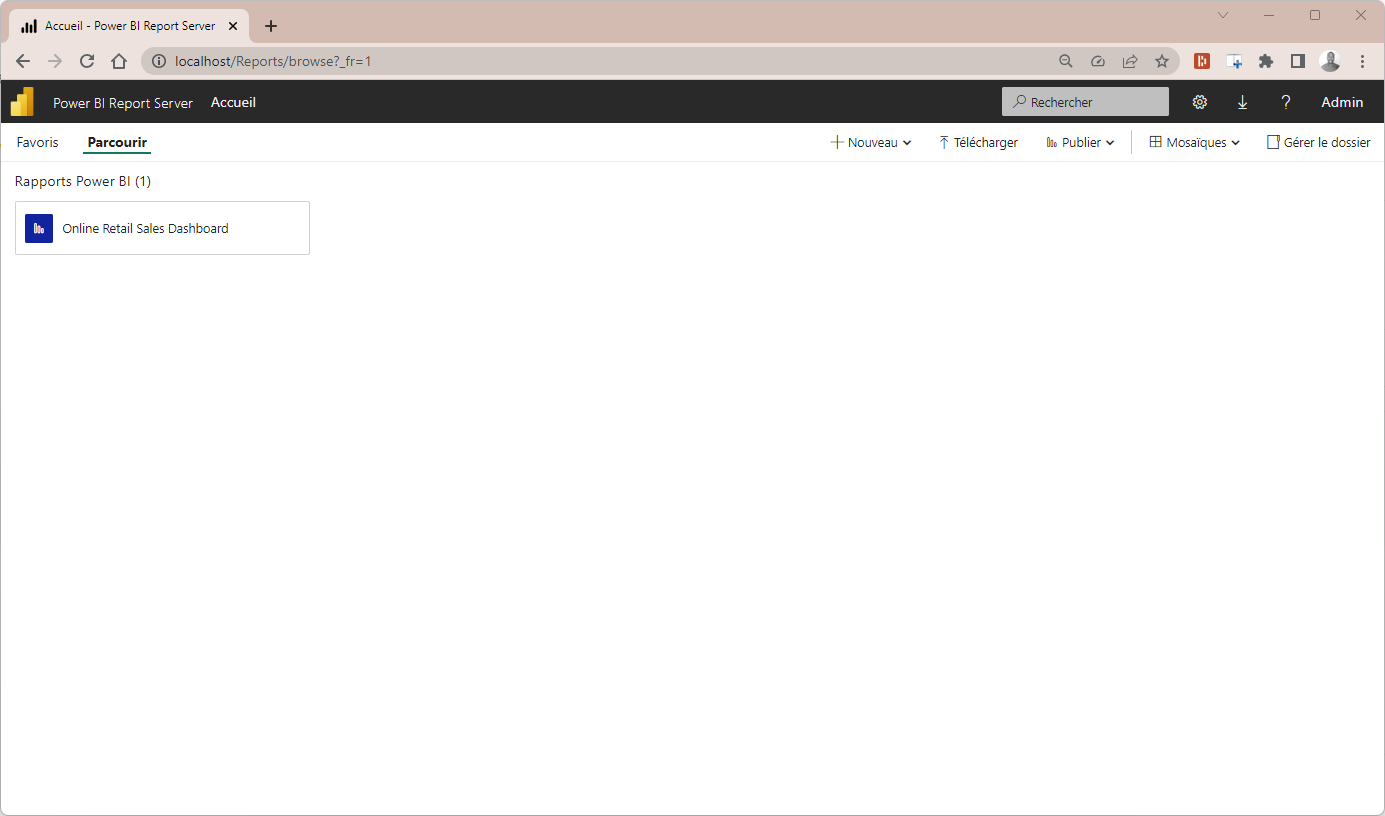
Task: Click the speedometer icon in address bar
Action: coord(1098,61)
